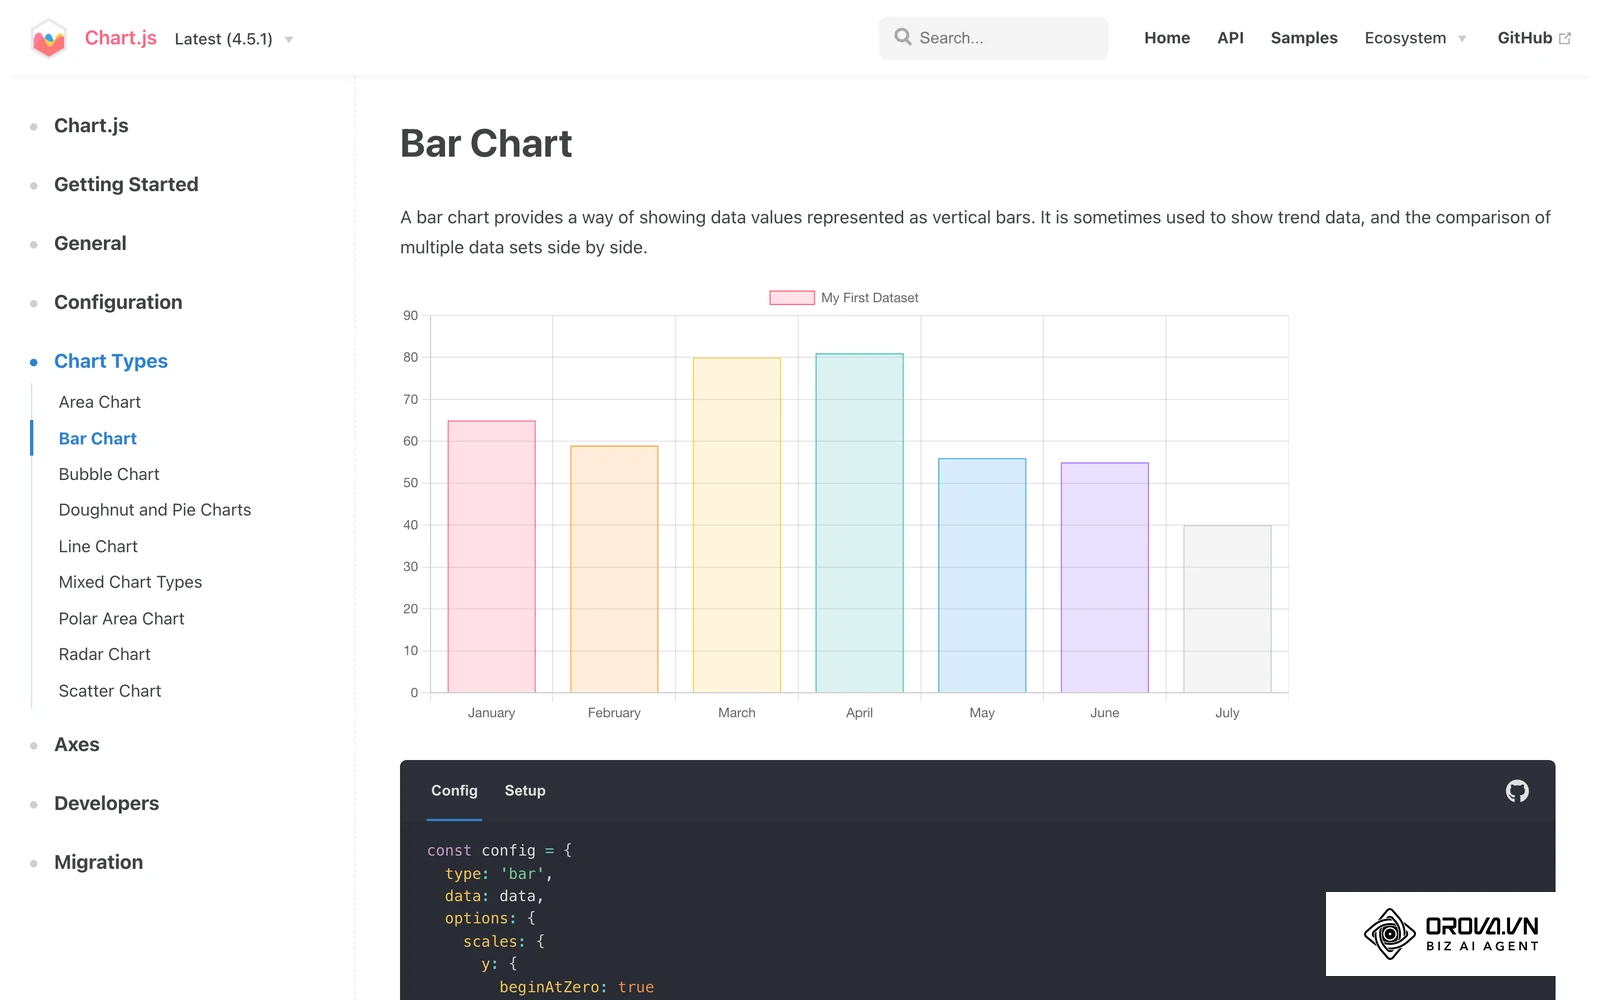The width and height of the screenshot is (1600, 1000).
Task: Click the January bar in chart
Action: point(491,556)
